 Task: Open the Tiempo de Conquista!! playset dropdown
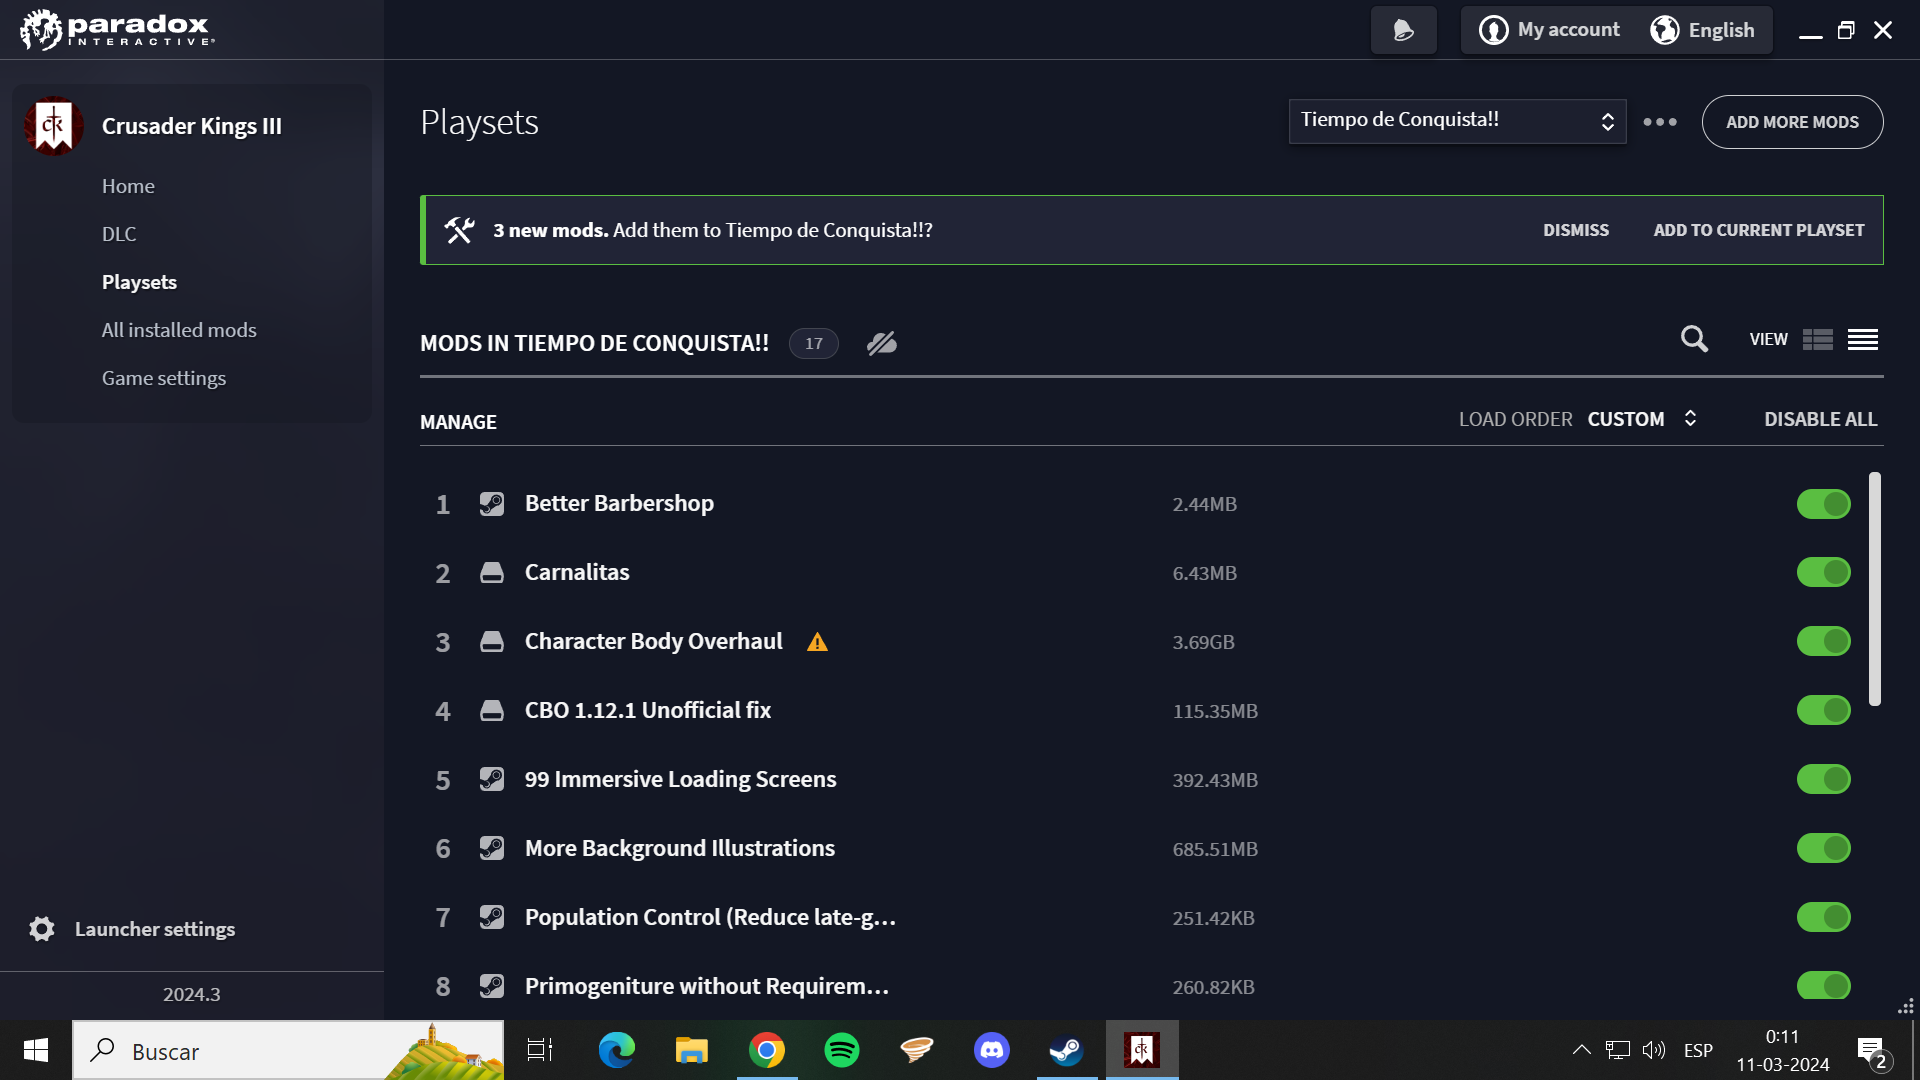1457,121
